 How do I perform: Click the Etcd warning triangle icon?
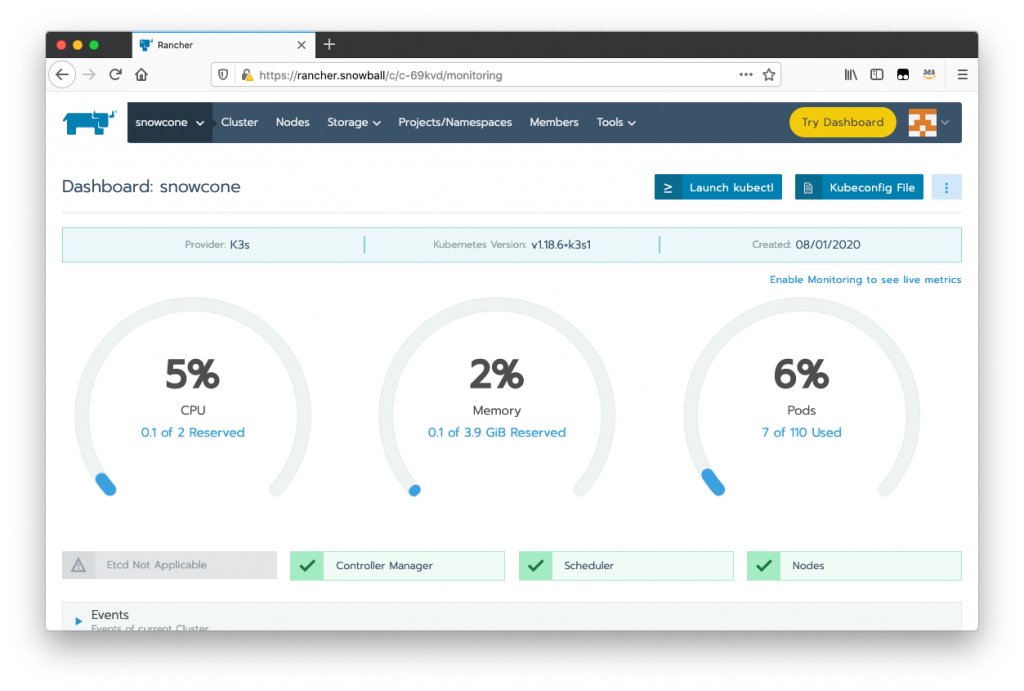click(78, 566)
